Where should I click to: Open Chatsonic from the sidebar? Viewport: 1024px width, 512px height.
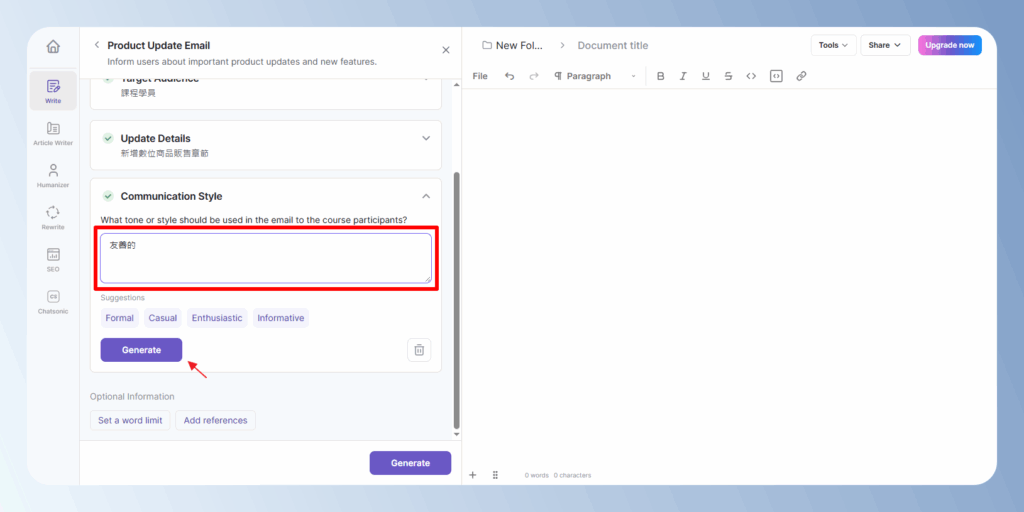(x=53, y=301)
